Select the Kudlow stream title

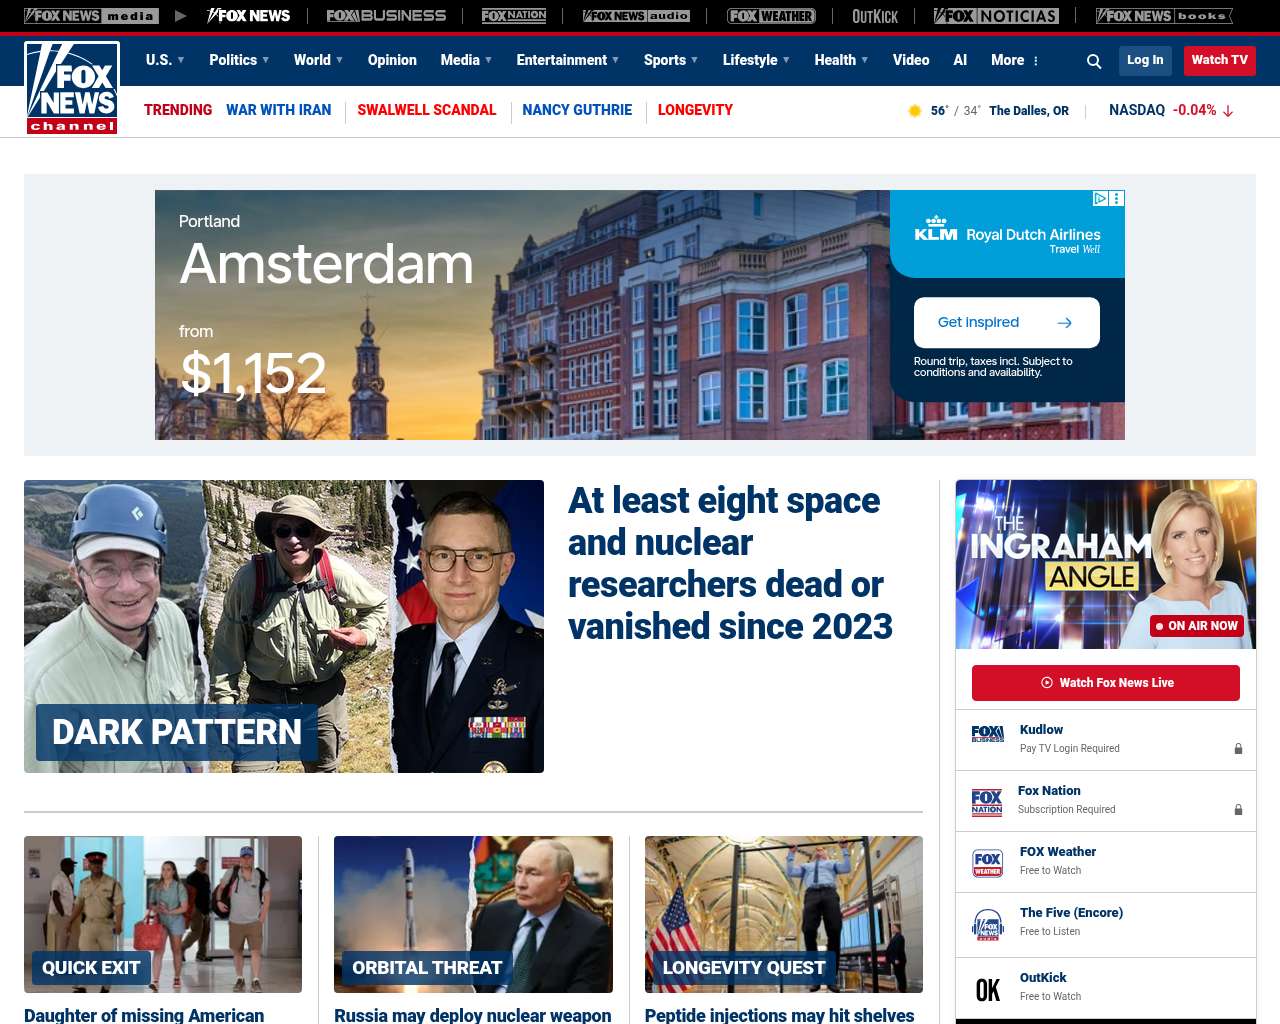coord(1041,730)
